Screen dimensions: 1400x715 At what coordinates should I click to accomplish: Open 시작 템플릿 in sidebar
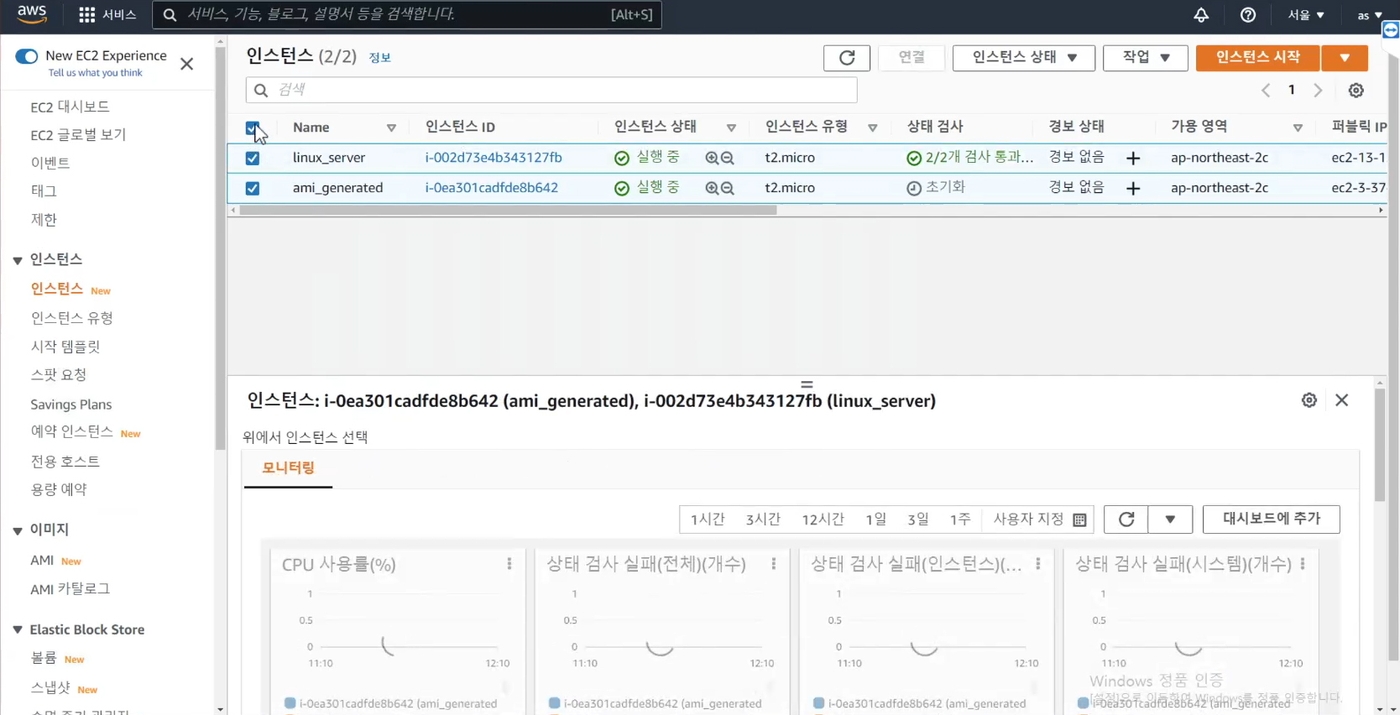click(65, 347)
